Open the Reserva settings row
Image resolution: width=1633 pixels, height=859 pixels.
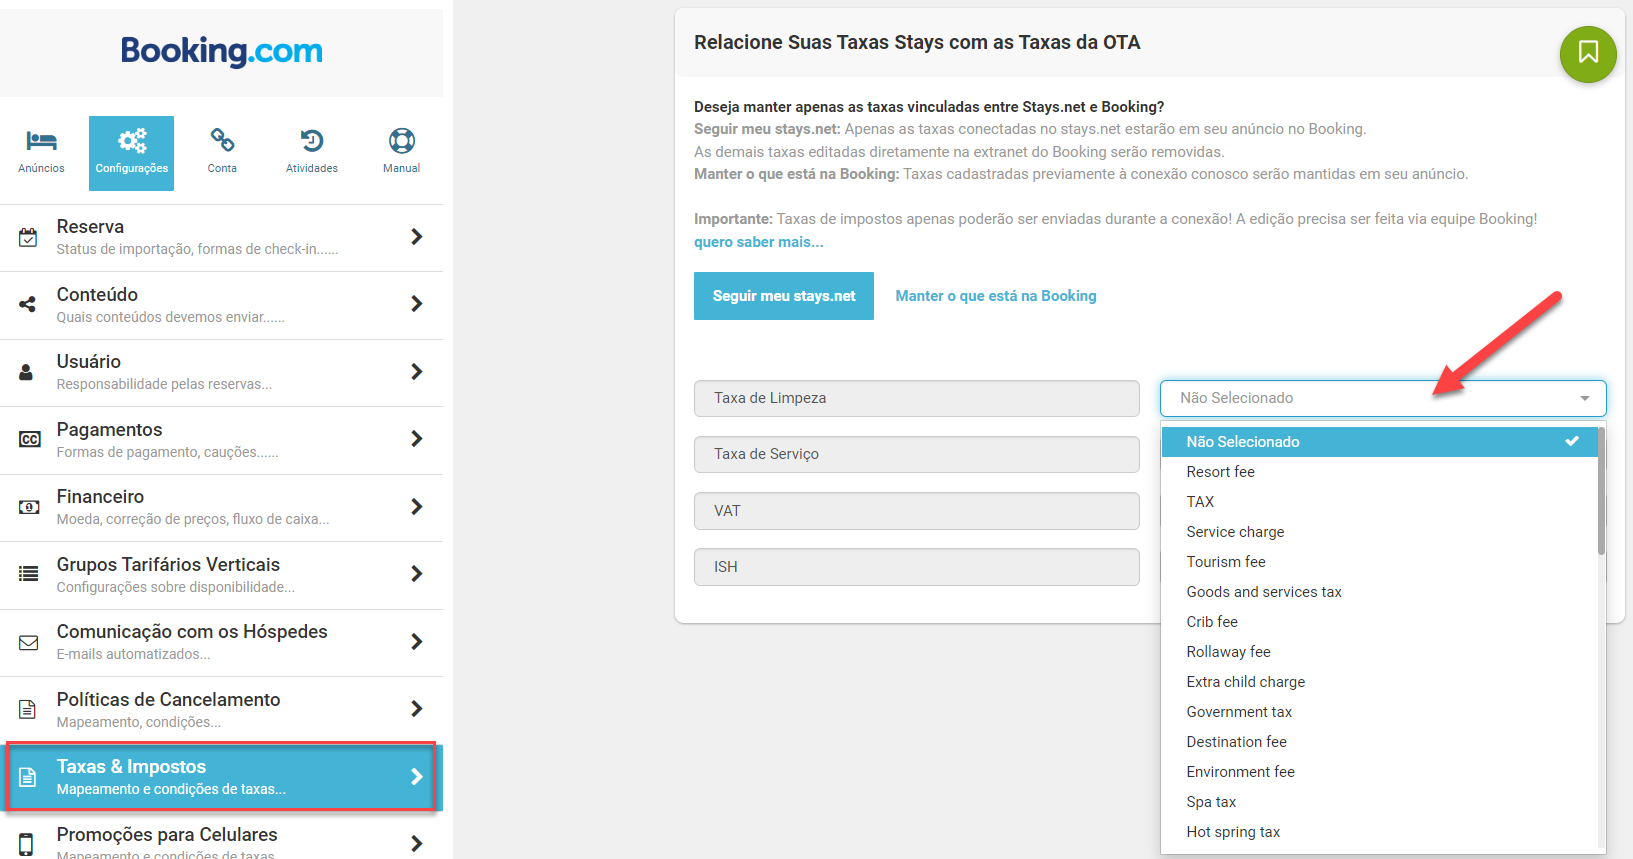click(221, 238)
